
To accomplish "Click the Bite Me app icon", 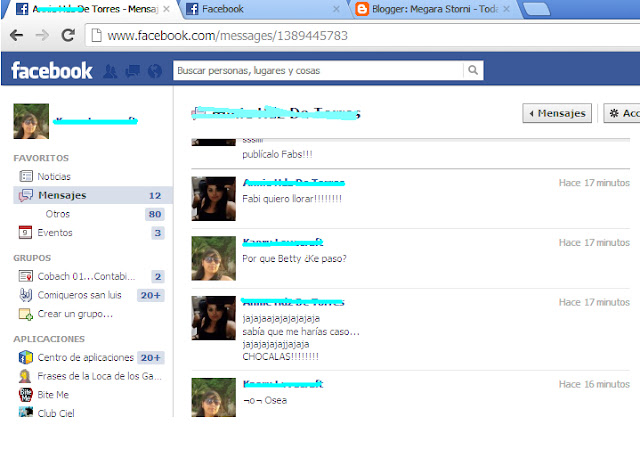I will tap(25, 395).
